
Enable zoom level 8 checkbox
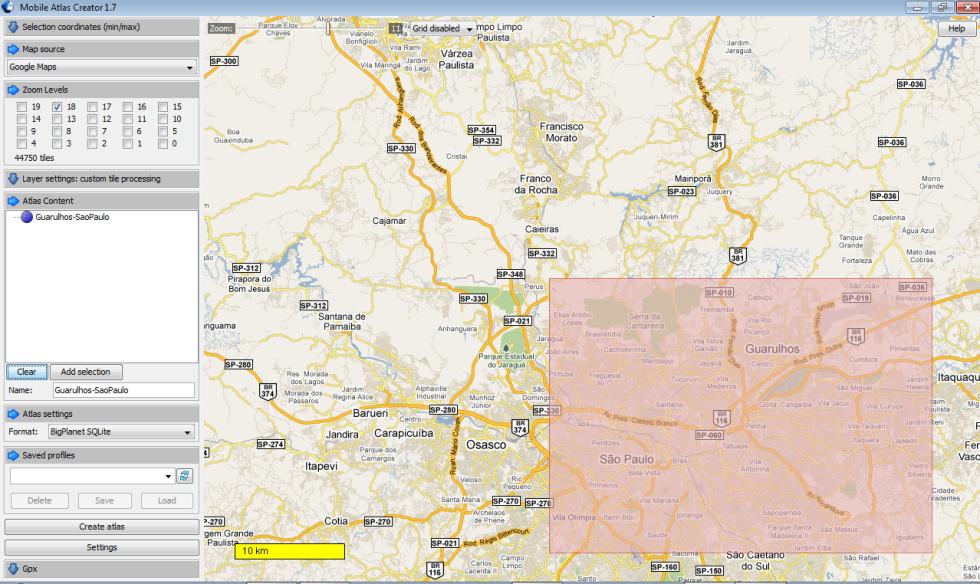tap(57, 131)
